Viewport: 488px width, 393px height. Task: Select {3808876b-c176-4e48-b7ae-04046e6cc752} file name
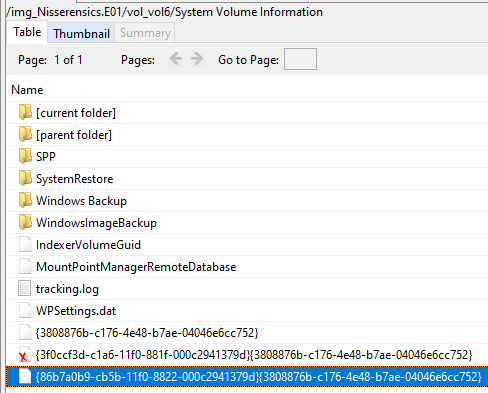point(147,333)
